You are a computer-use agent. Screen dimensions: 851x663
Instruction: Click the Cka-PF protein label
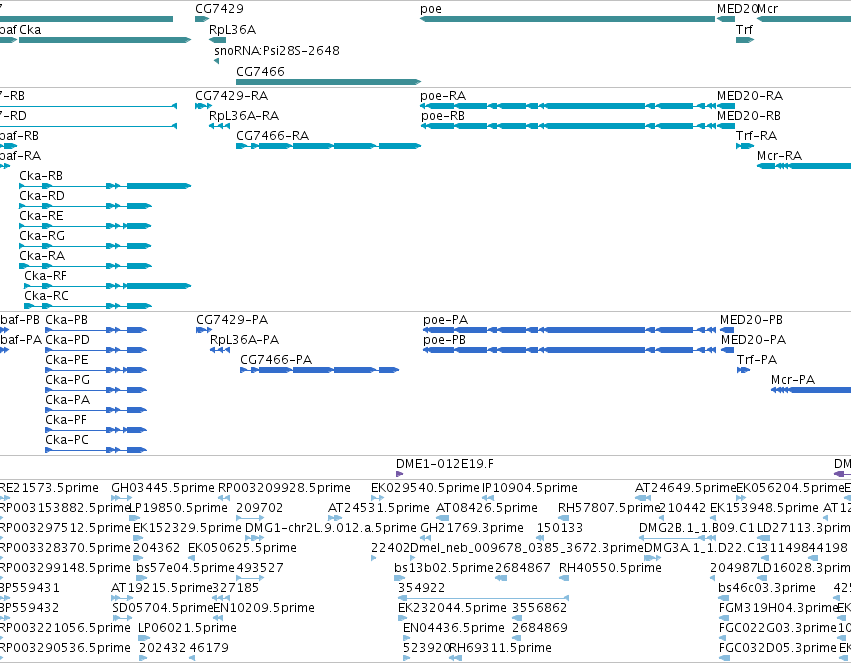click(66, 420)
